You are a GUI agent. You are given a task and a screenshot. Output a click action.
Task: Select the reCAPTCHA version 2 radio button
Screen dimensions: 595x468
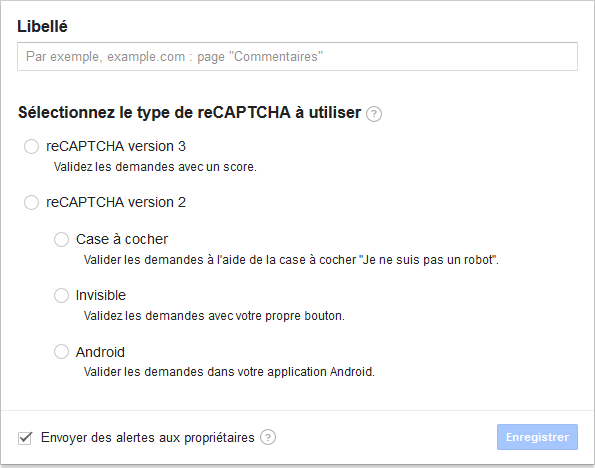(x=31, y=202)
